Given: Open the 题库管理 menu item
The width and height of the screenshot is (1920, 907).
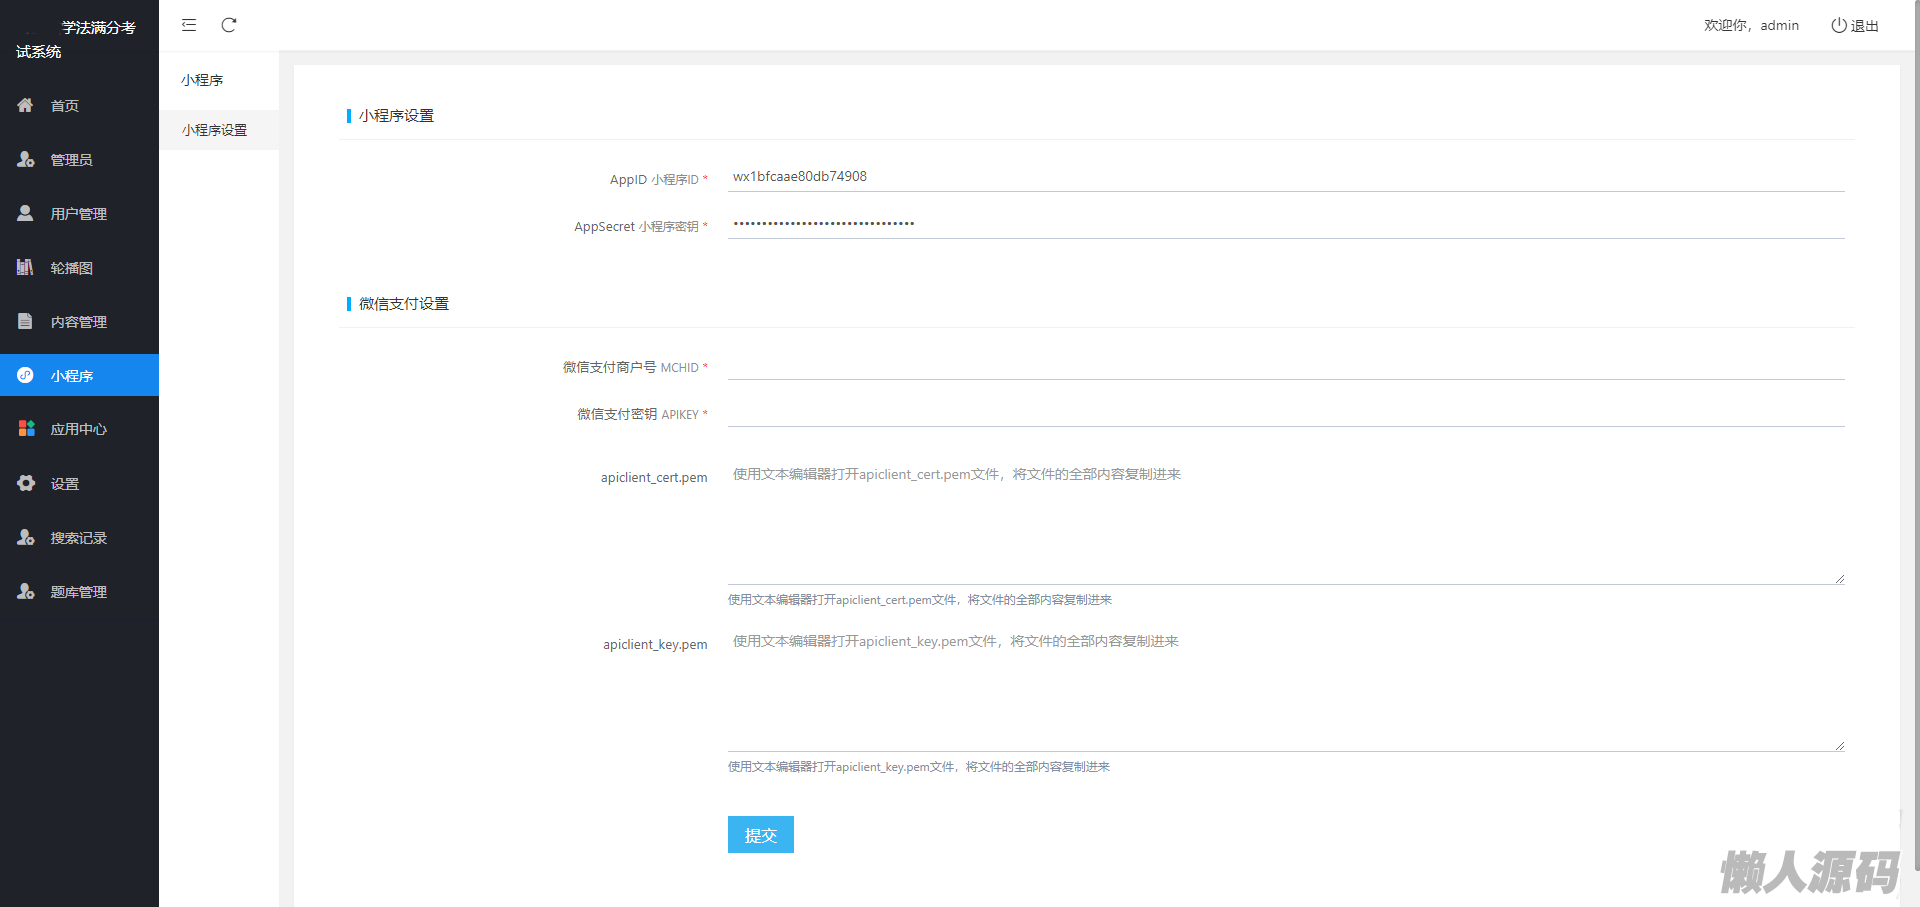Looking at the screenshot, I should point(78,592).
